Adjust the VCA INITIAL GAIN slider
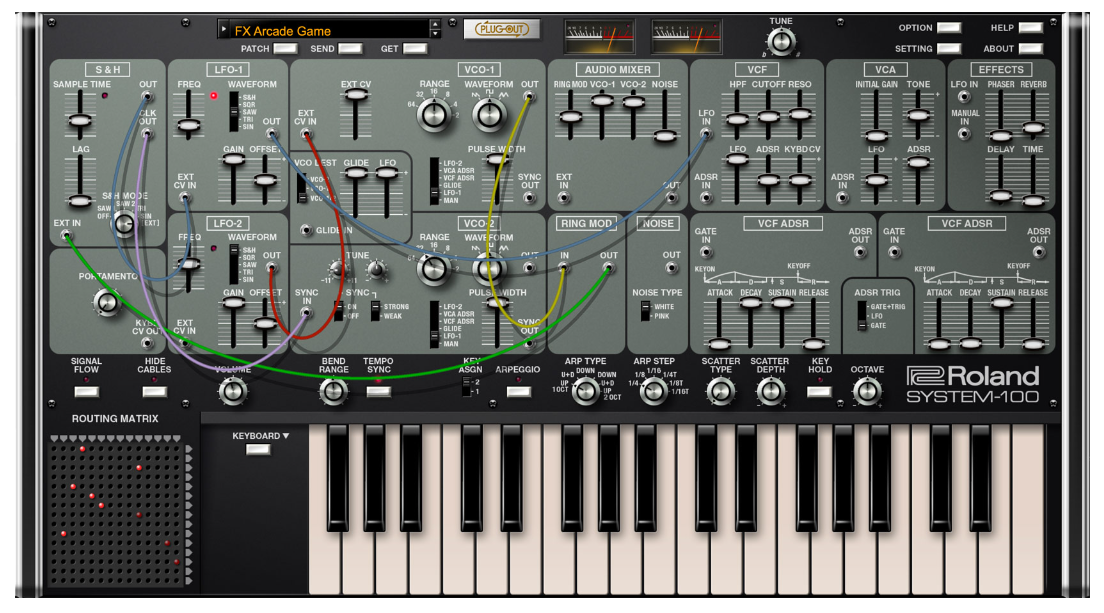Viewport: 1104px width, 613px height. 876,115
